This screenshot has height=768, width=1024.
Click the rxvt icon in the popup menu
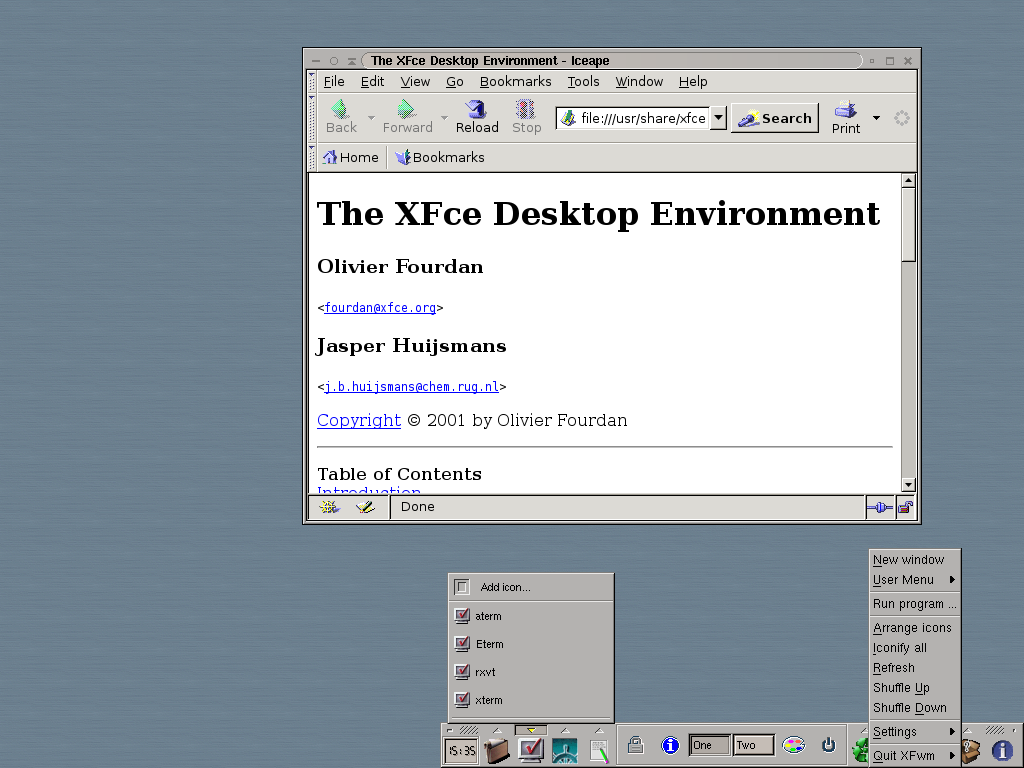[x=462, y=671]
